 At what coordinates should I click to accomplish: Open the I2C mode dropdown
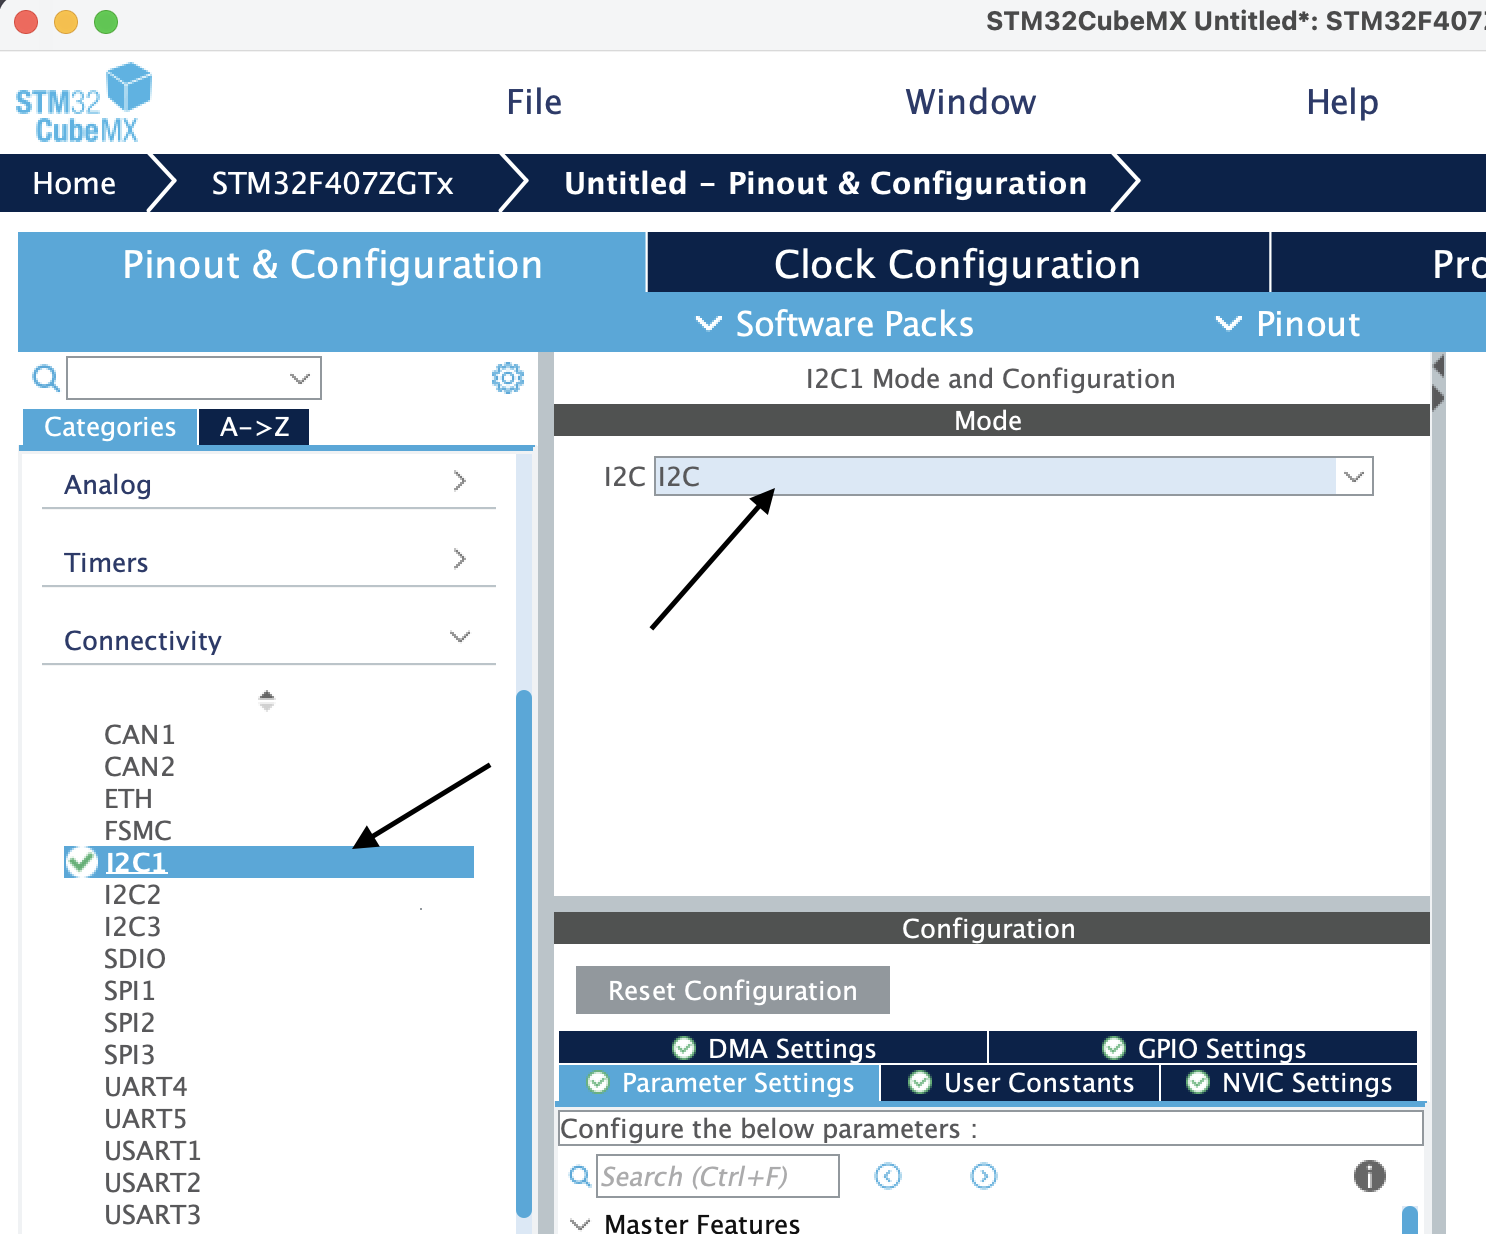click(1353, 477)
